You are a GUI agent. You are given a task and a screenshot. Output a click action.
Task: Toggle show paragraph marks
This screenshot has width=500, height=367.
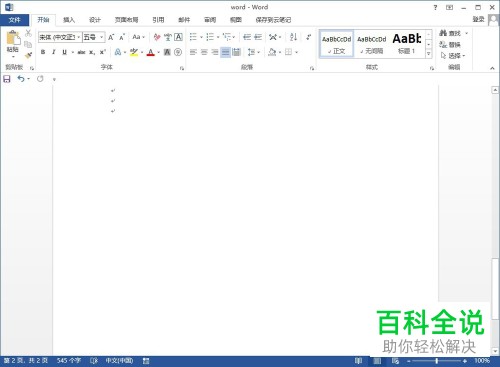(x=309, y=37)
